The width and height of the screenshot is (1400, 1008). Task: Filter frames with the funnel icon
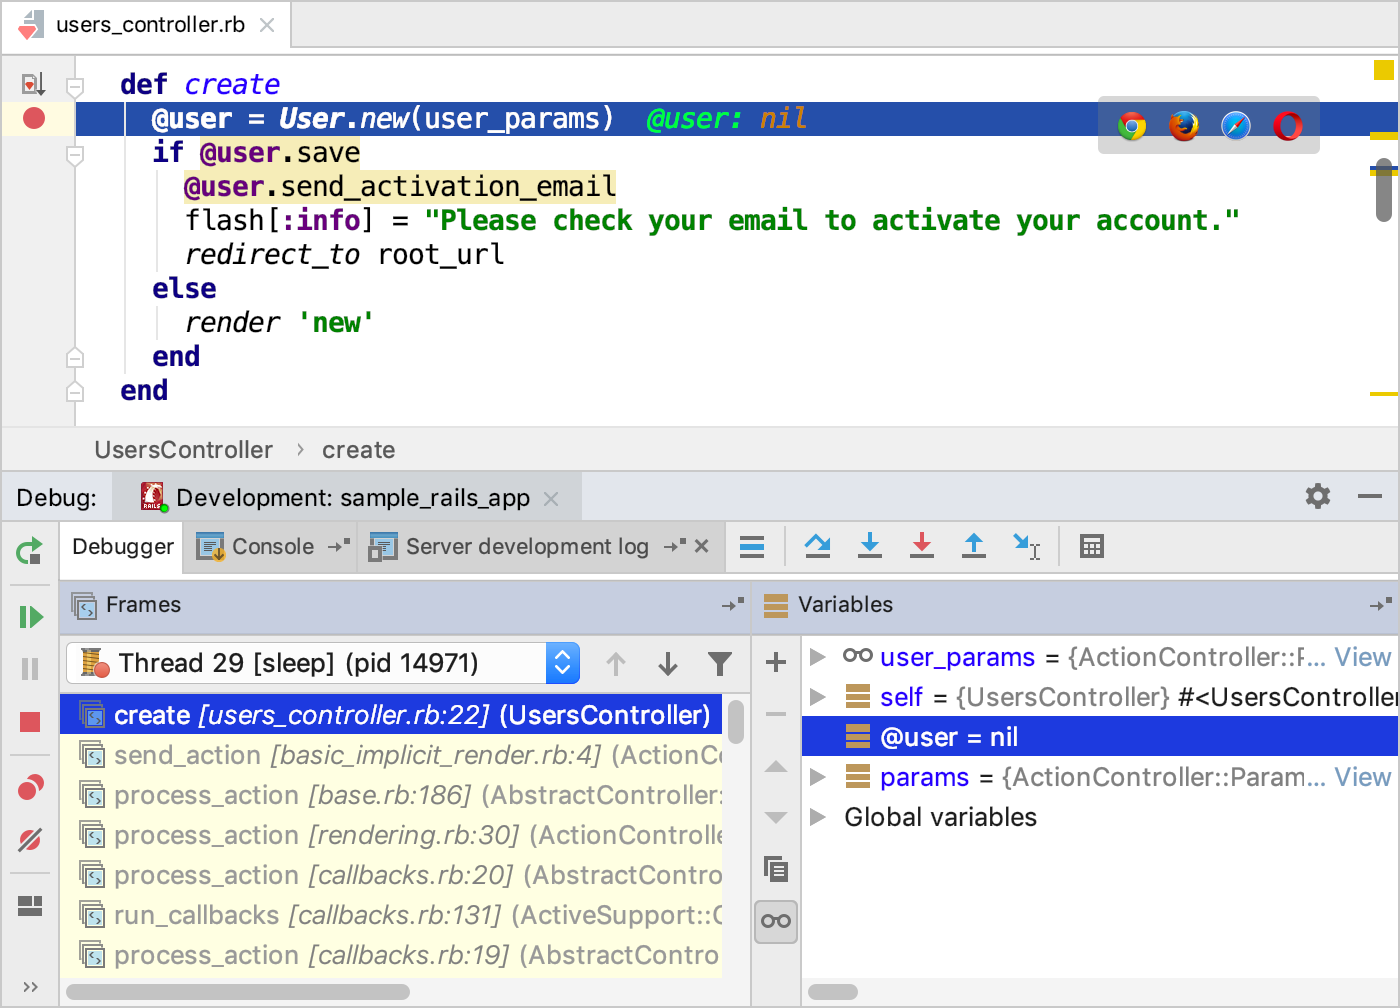pos(720,663)
